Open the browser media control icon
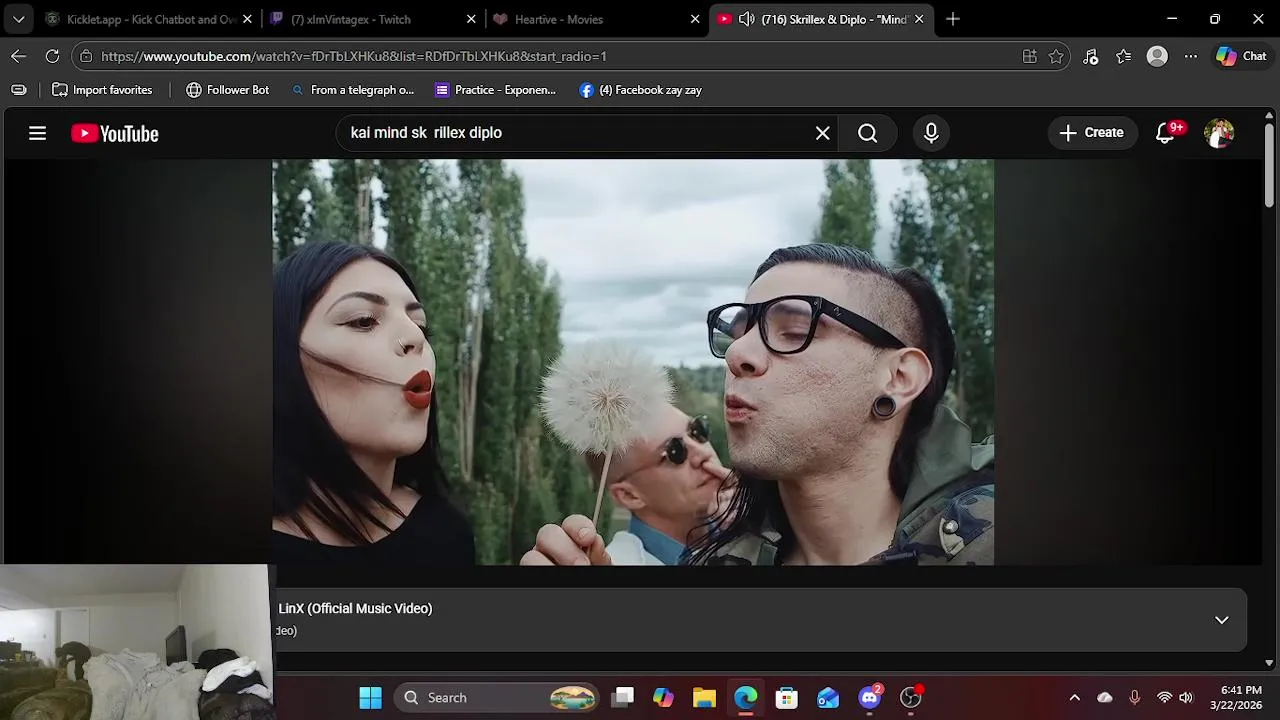Image resolution: width=1280 pixels, height=720 pixels. pos(1091,56)
